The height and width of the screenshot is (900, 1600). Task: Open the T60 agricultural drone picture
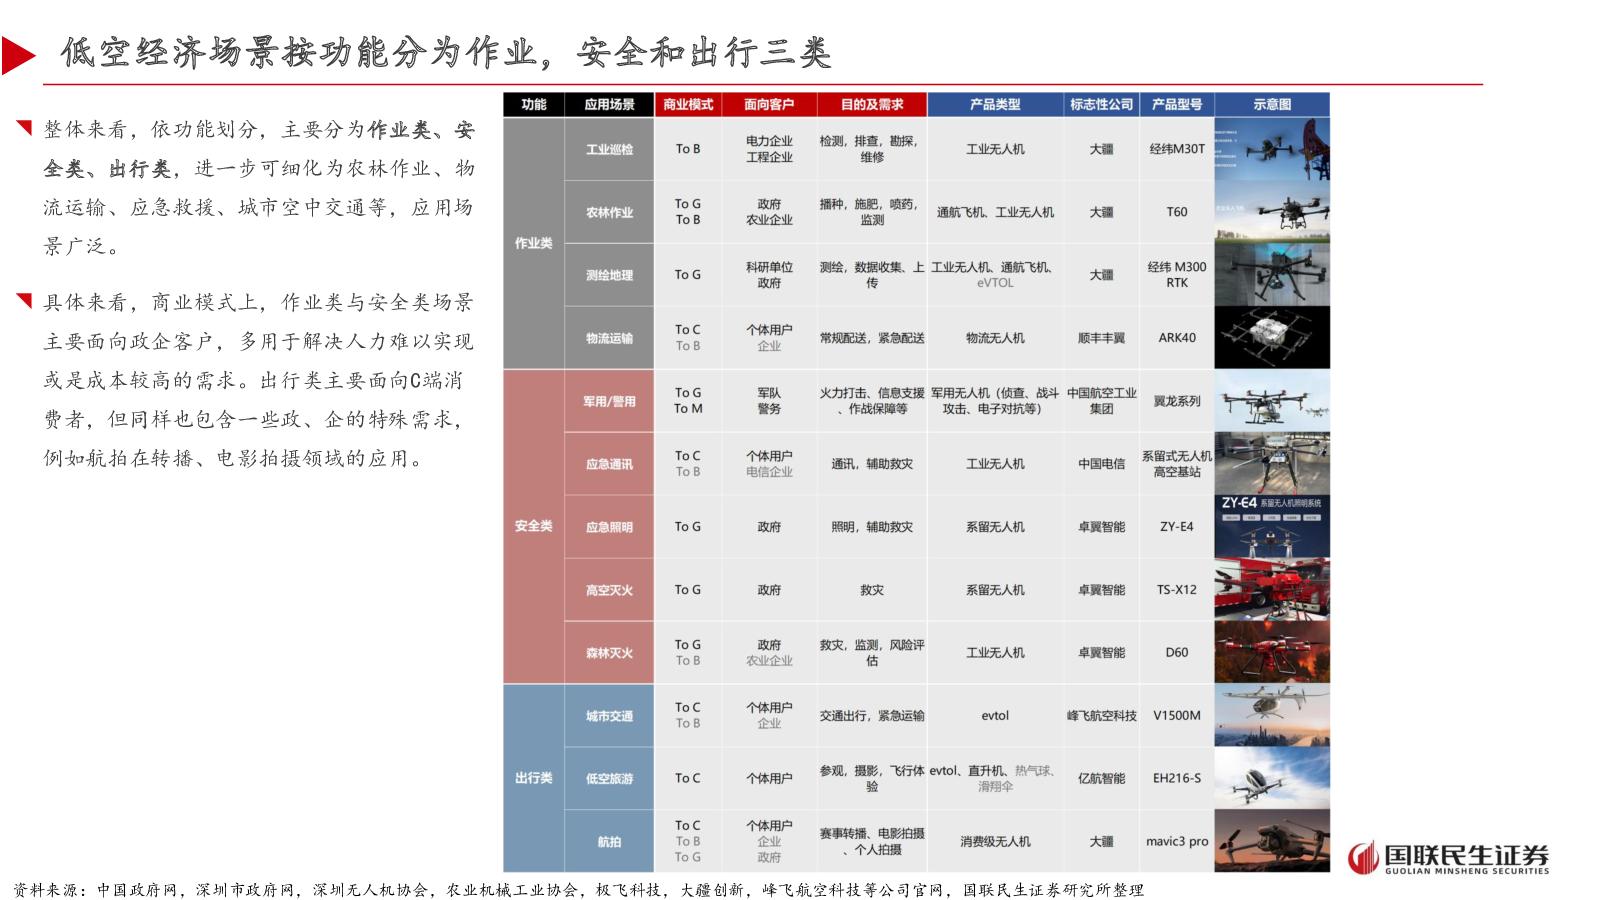(x=1272, y=212)
